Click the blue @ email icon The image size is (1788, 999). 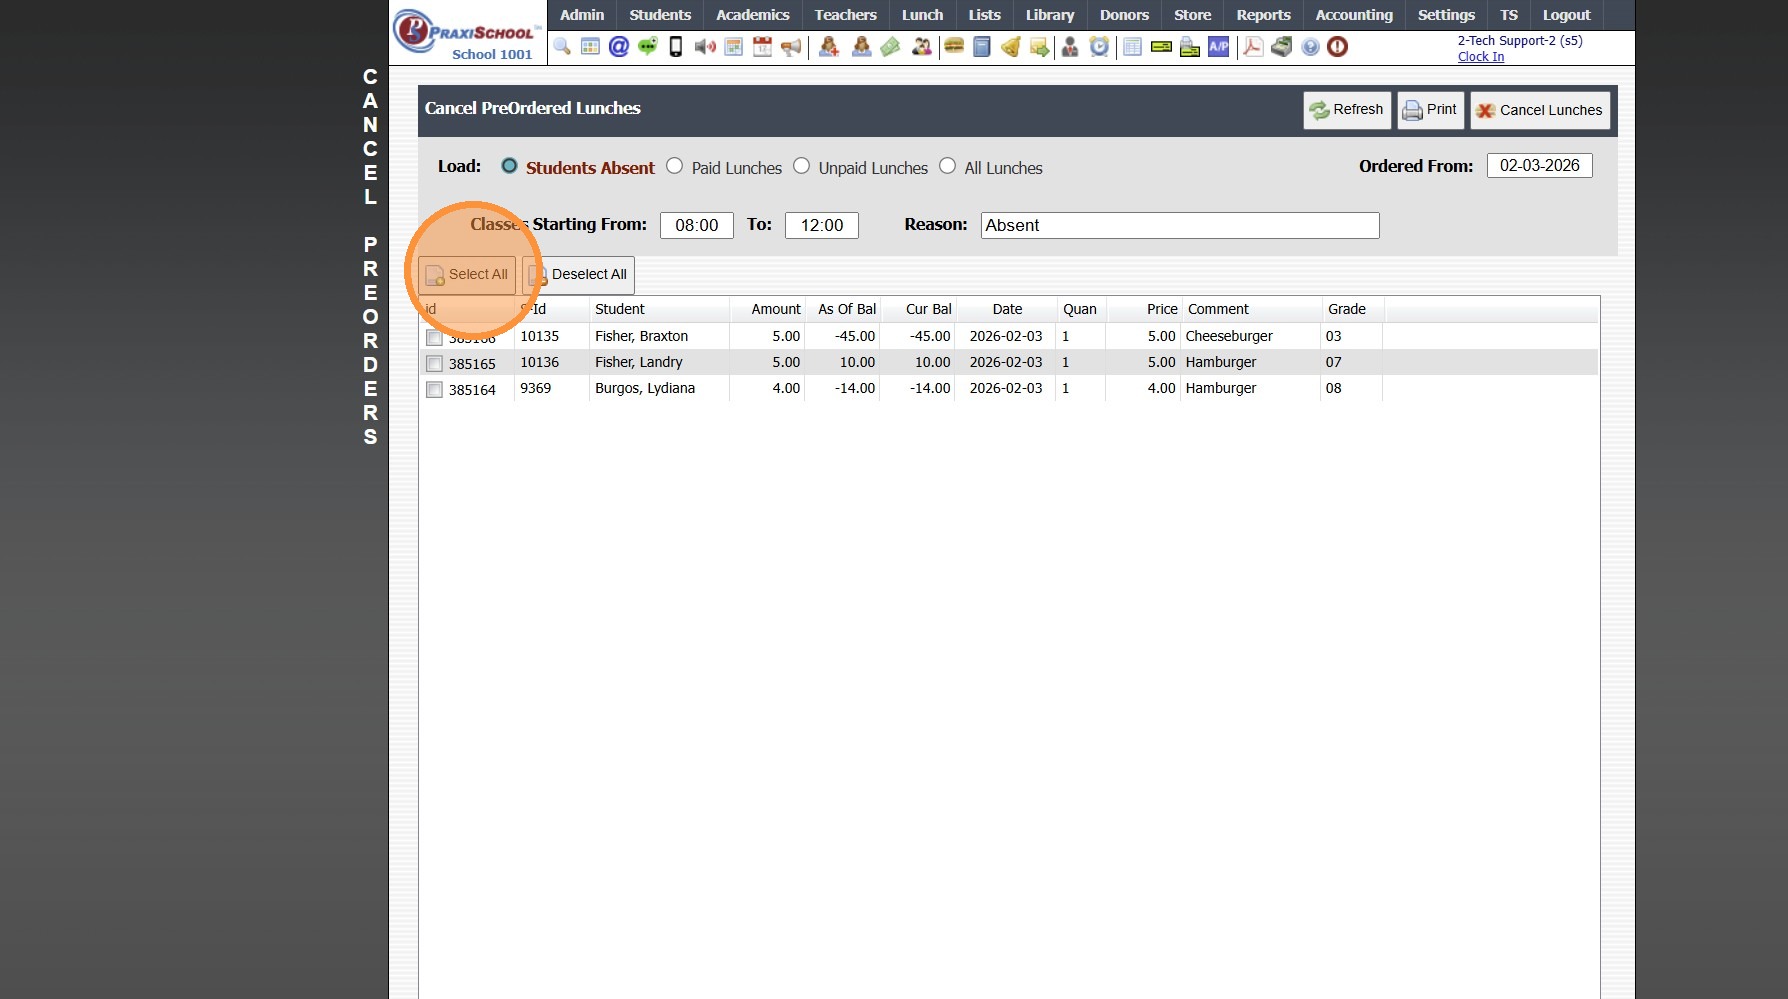click(619, 47)
